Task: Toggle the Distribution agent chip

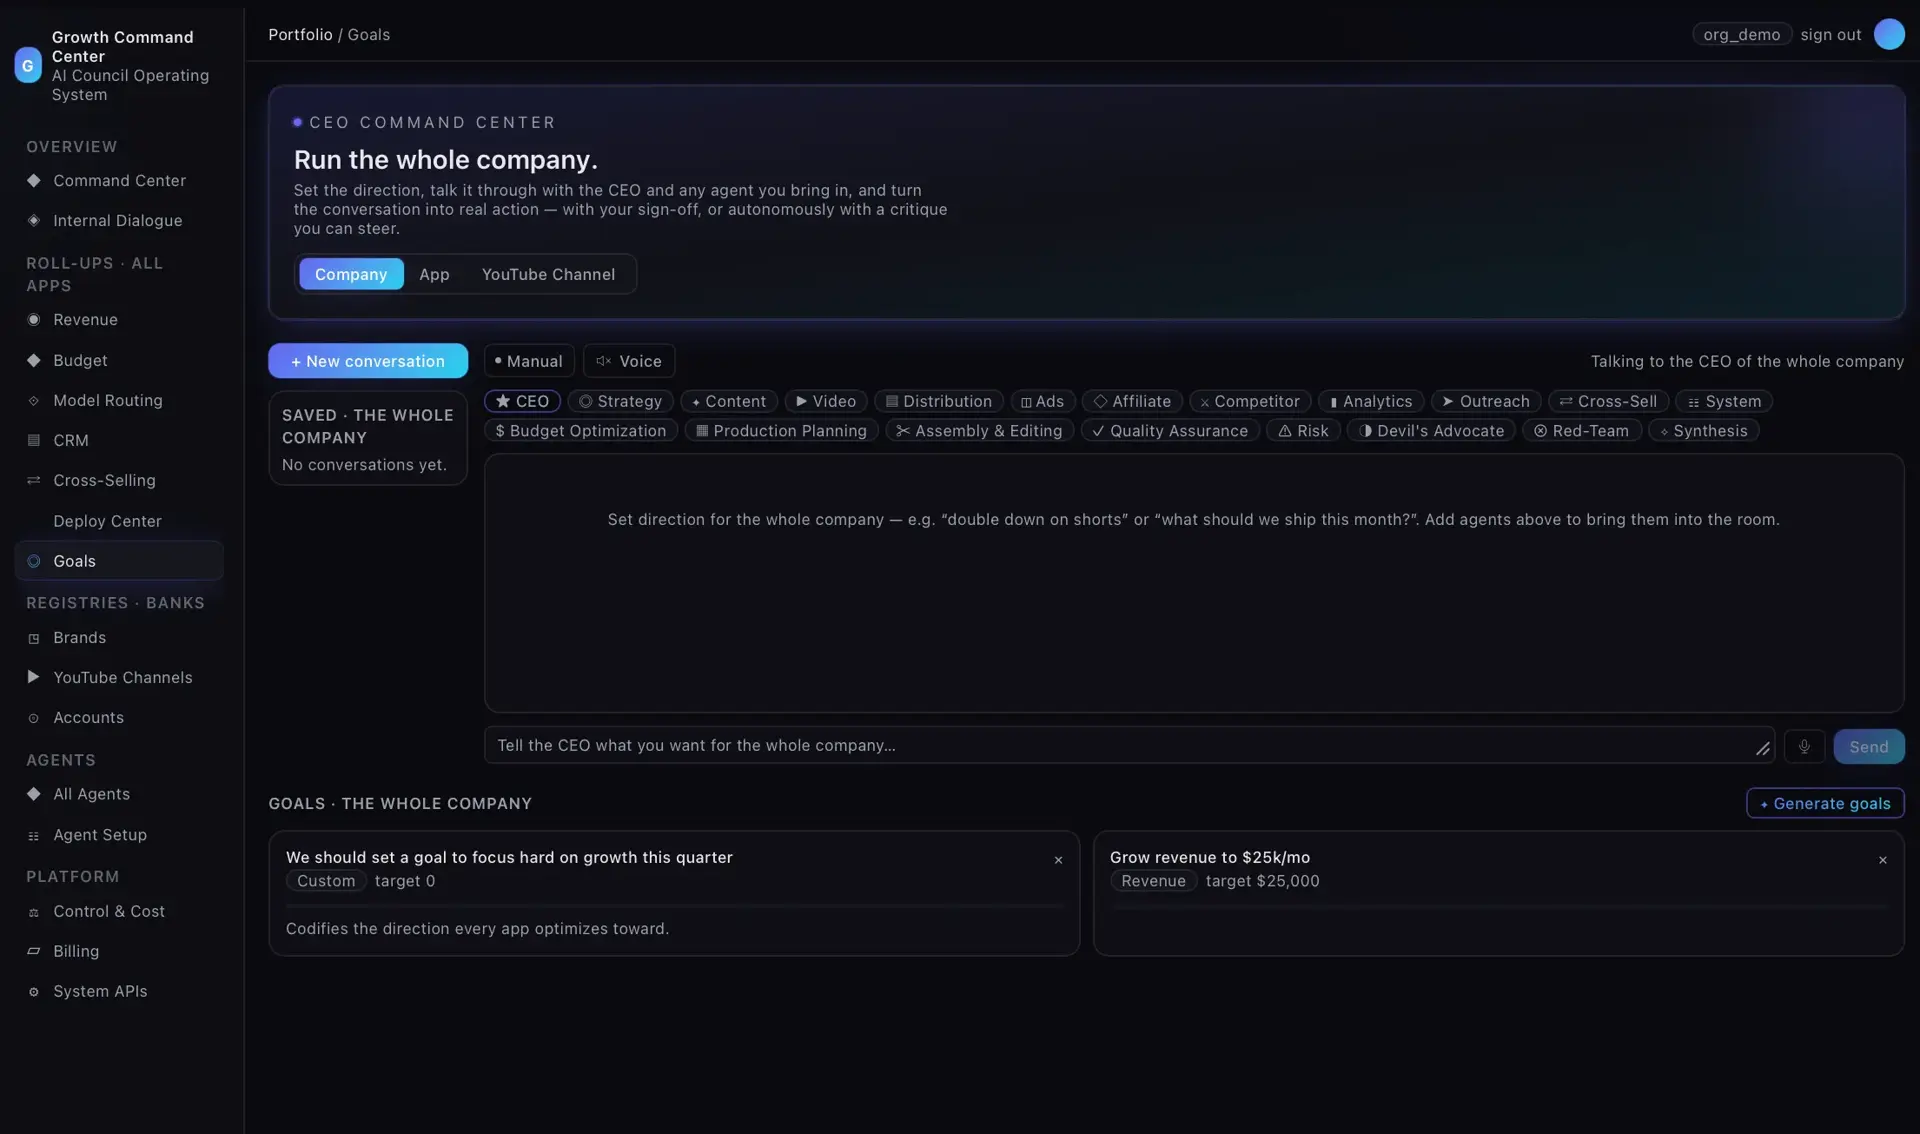Action: click(x=939, y=401)
